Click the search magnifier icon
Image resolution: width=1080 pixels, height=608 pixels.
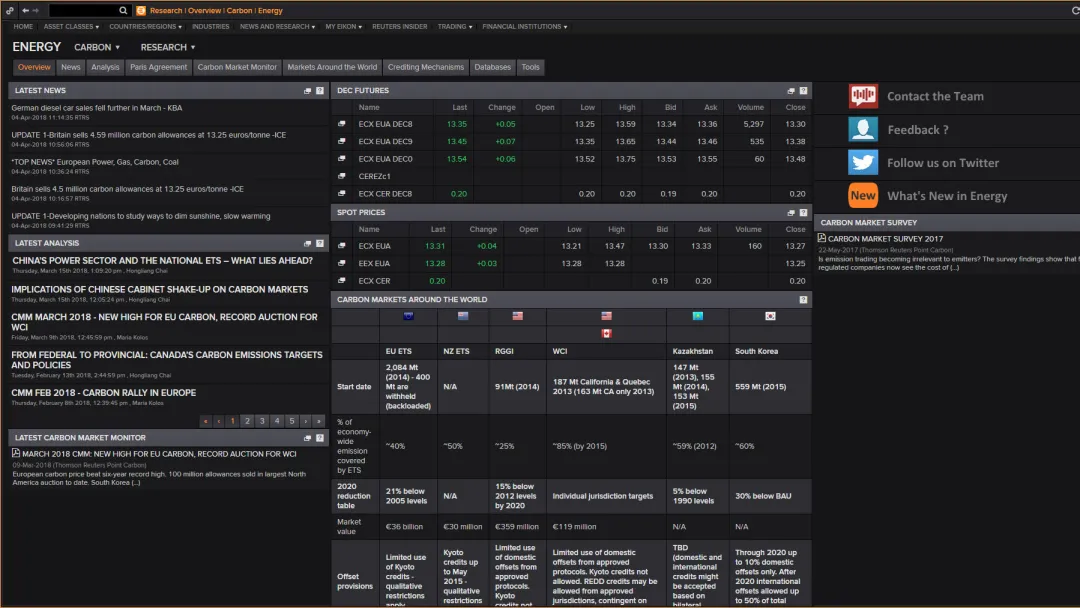(123, 11)
